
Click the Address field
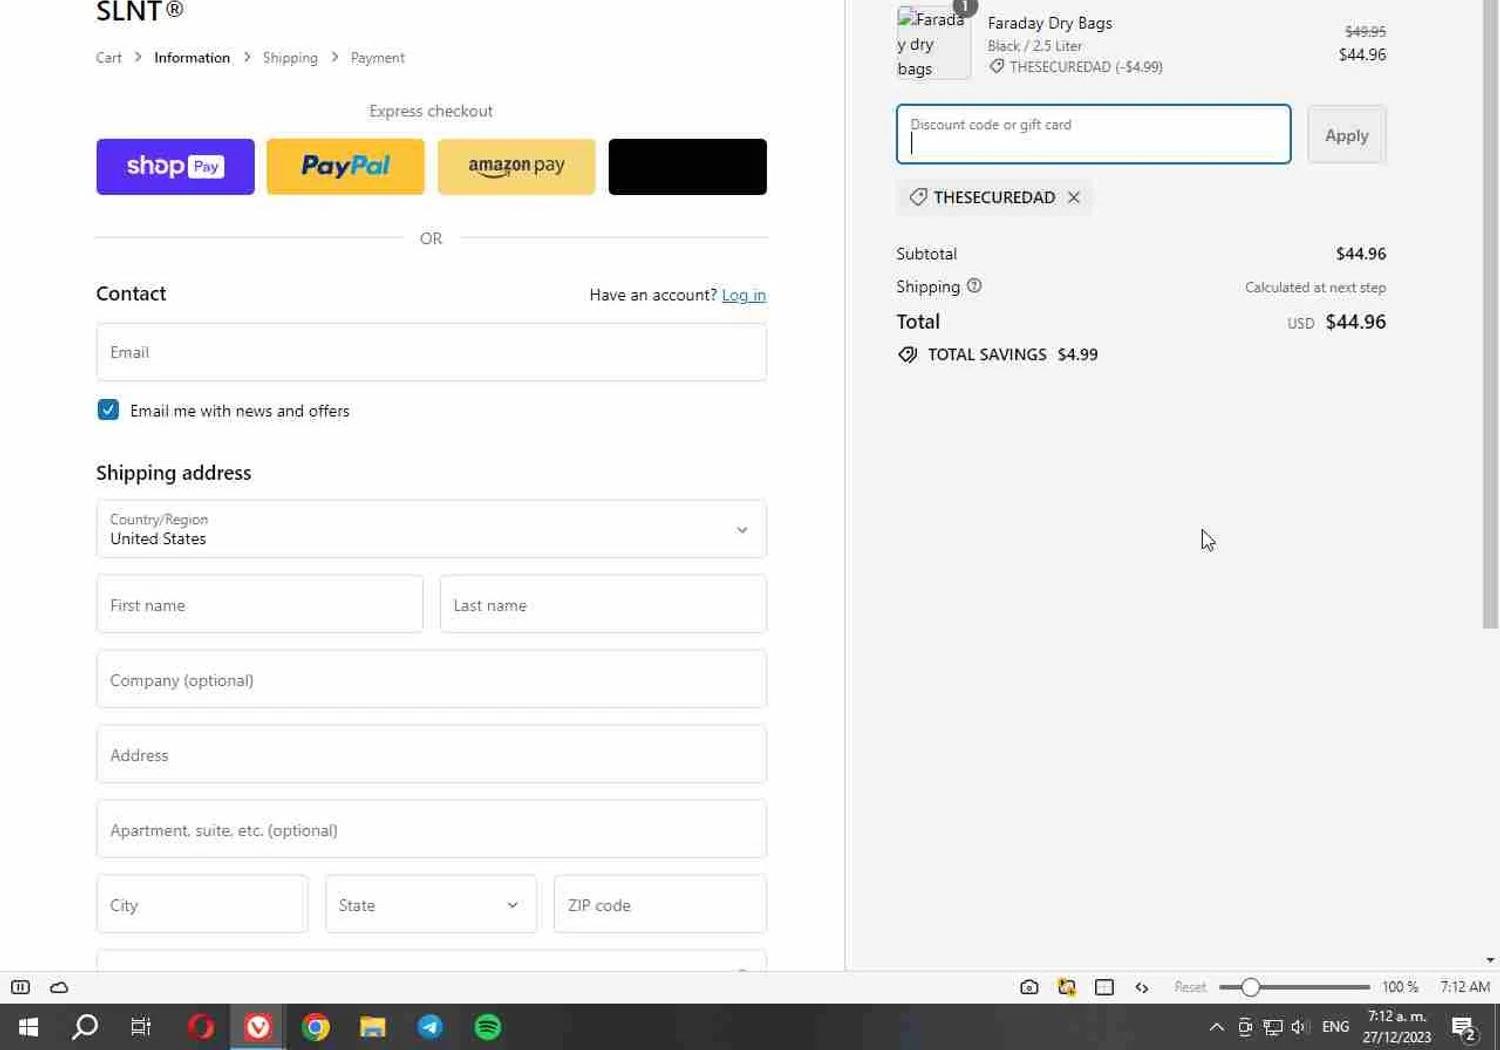point(431,754)
